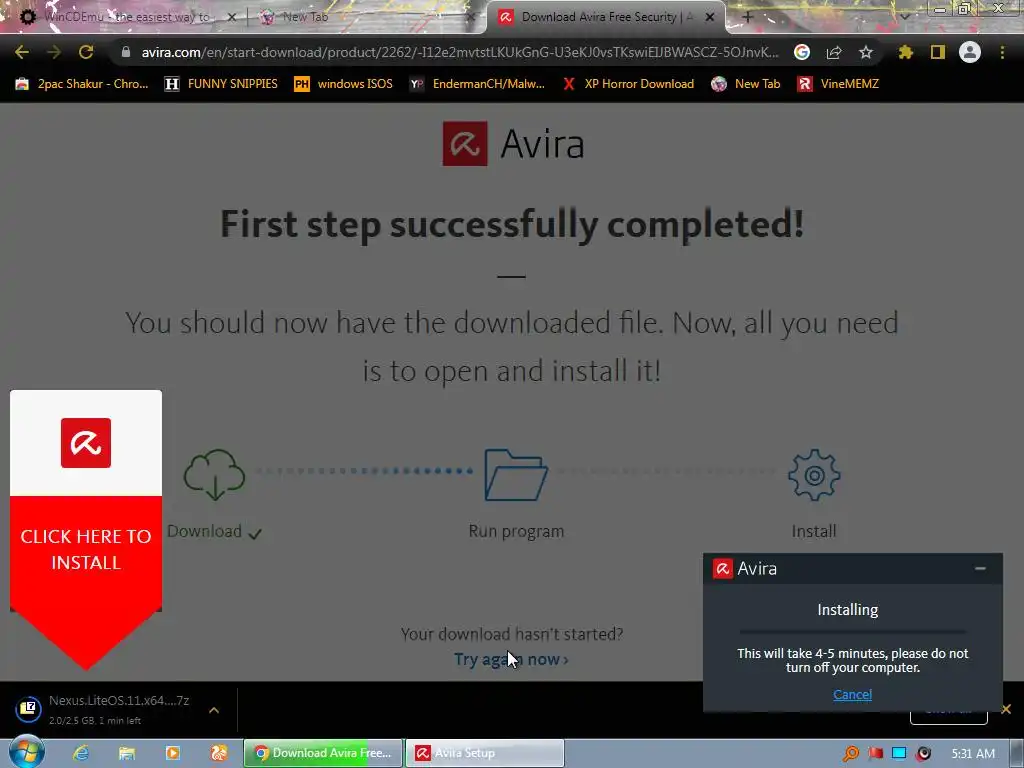Close the Download Avira Free Security tab
This screenshot has height=768, width=1024.
710,17
